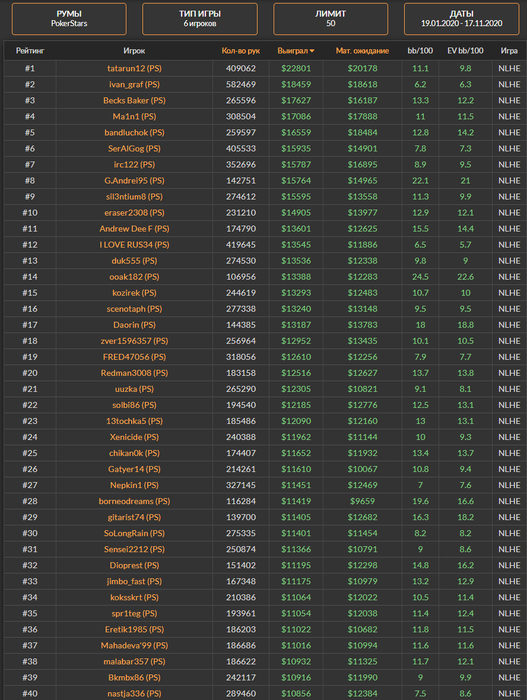
Task: Open player ivan_graf (PS)
Action: (134, 84)
